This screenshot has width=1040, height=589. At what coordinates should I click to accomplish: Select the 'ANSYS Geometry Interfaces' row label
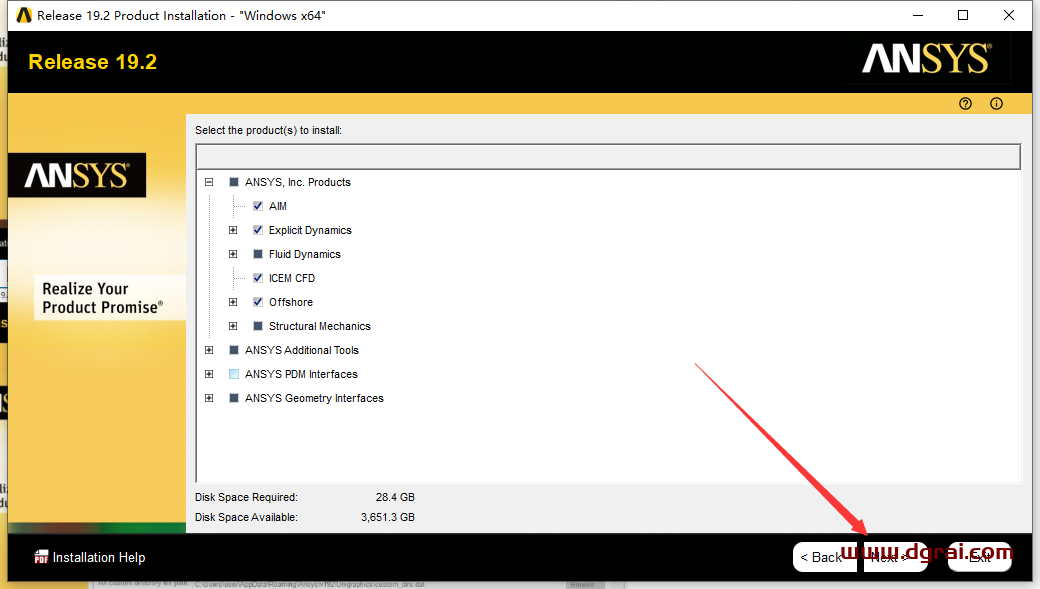click(x=314, y=398)
